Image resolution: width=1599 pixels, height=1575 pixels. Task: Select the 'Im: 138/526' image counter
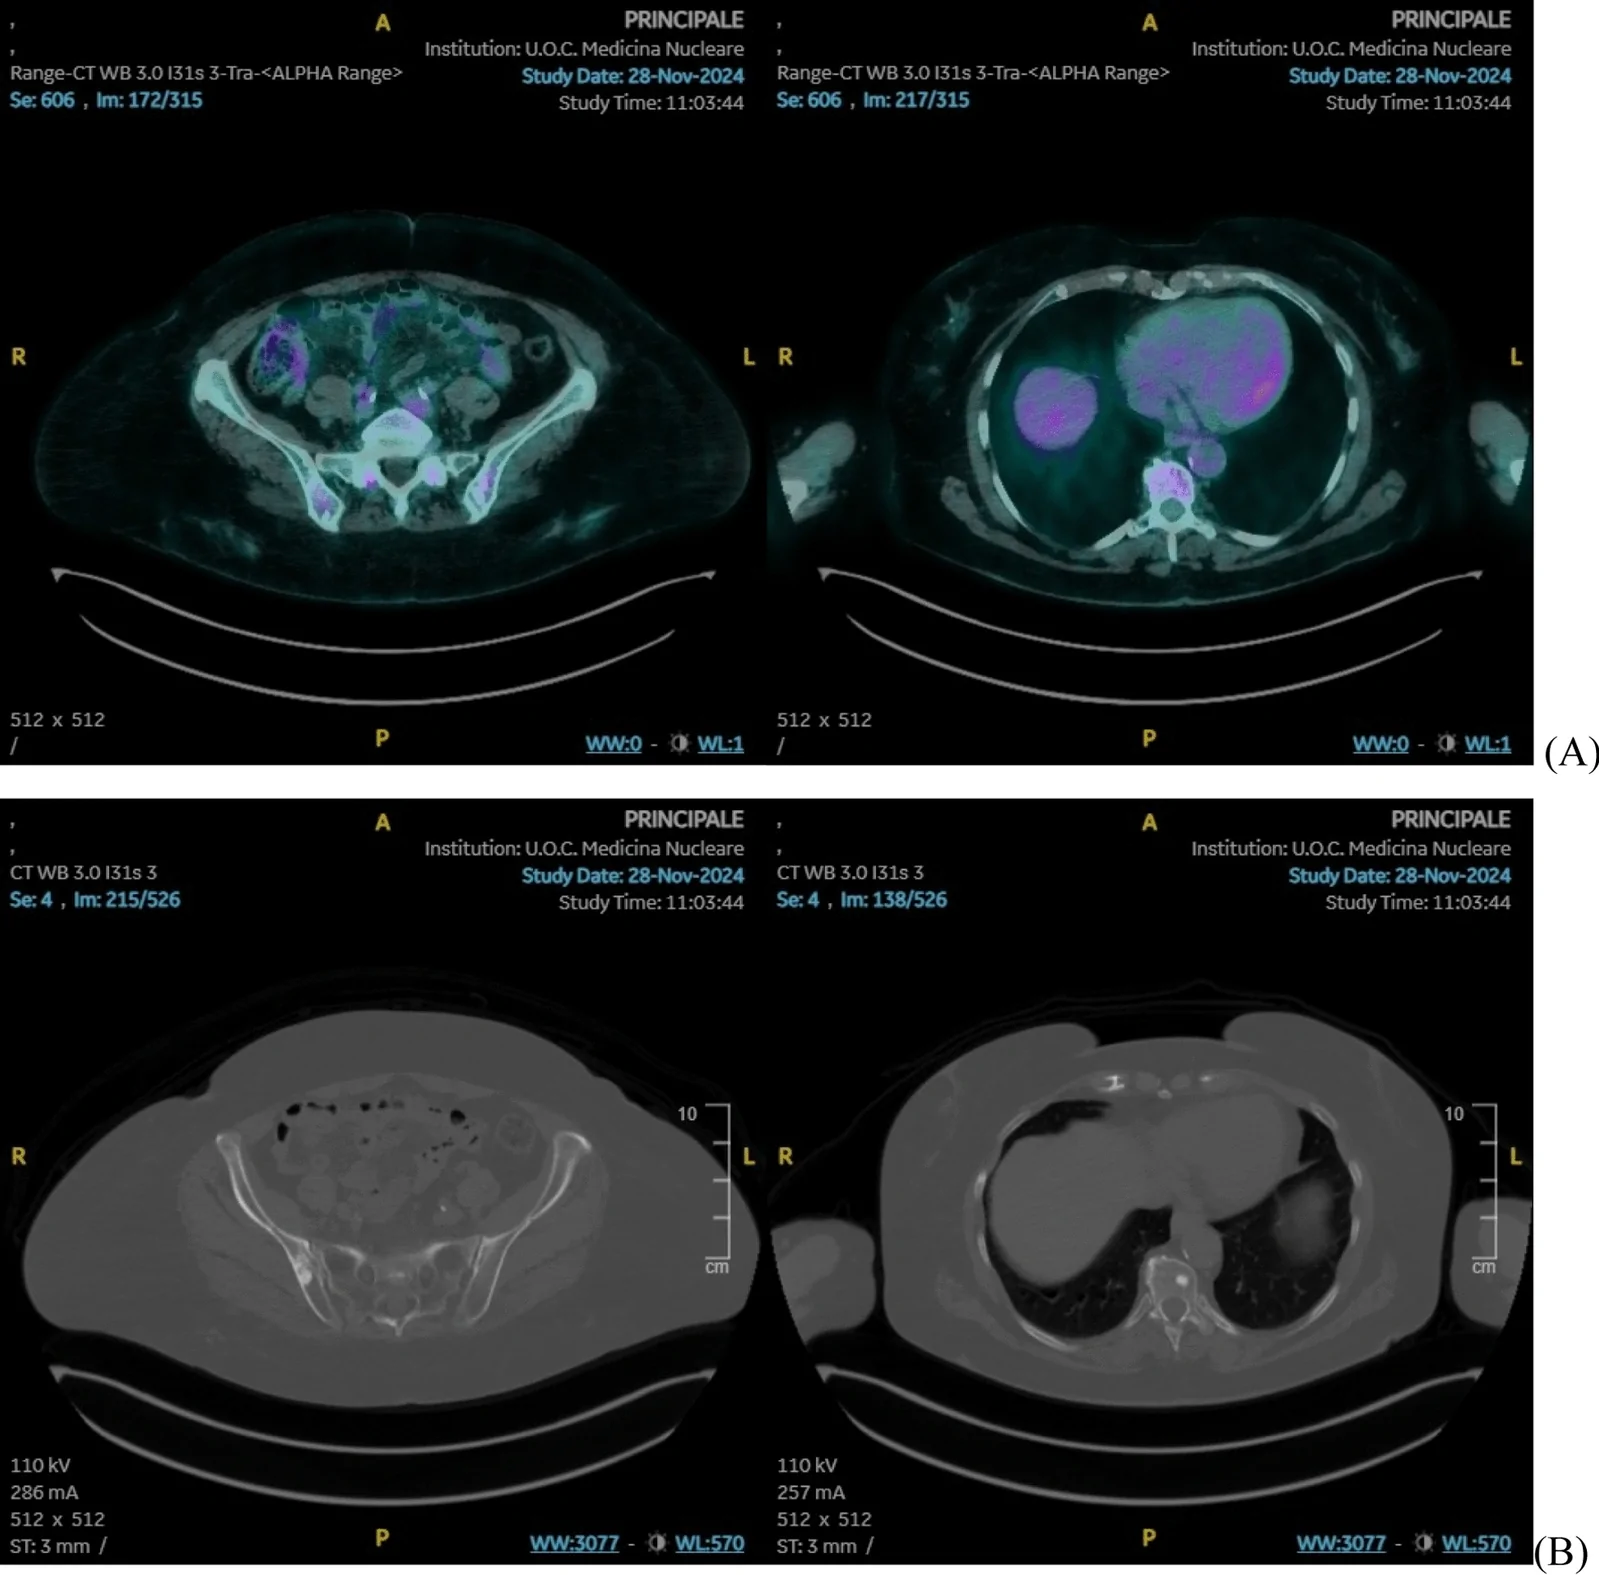(894, 899)
